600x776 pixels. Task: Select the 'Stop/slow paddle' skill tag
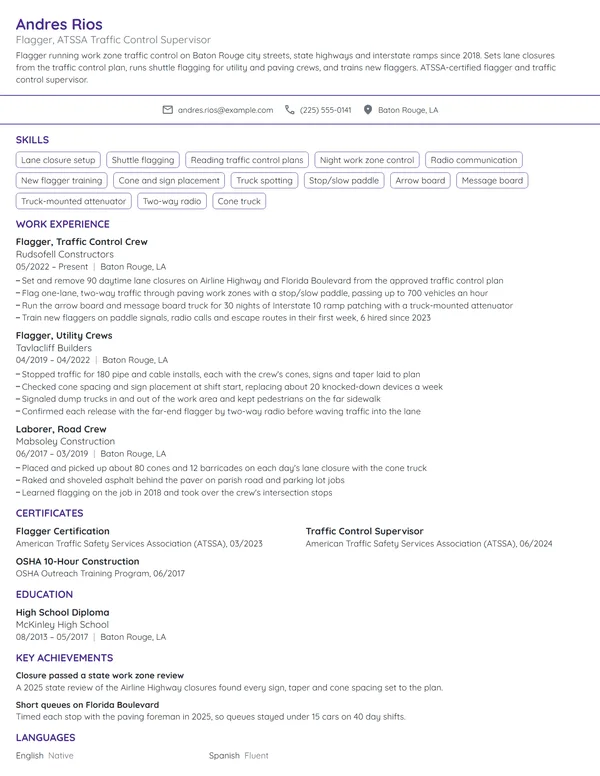point(344,181)
